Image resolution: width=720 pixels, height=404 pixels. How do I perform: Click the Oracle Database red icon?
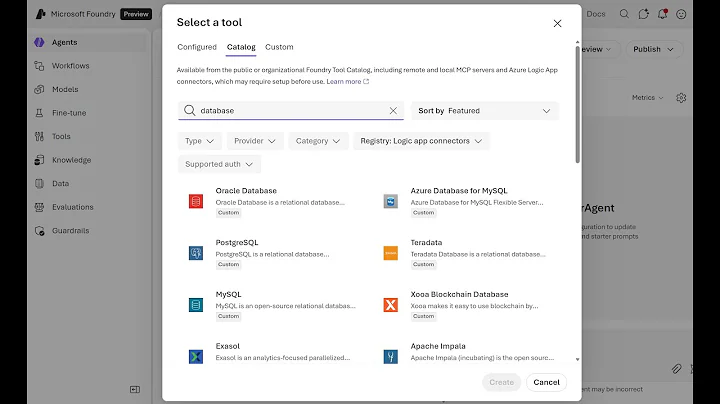[x=196, y=201]
